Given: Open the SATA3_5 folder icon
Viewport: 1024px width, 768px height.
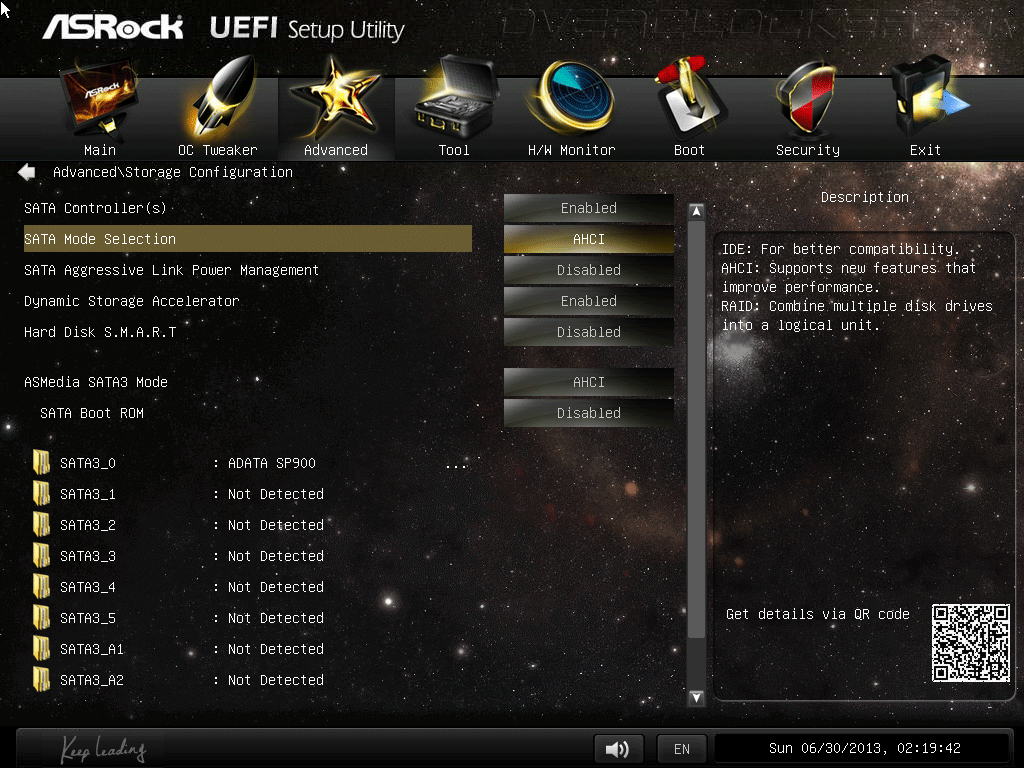Looking at the screenshot, I should pyautogui.click(x=41, y=618).
